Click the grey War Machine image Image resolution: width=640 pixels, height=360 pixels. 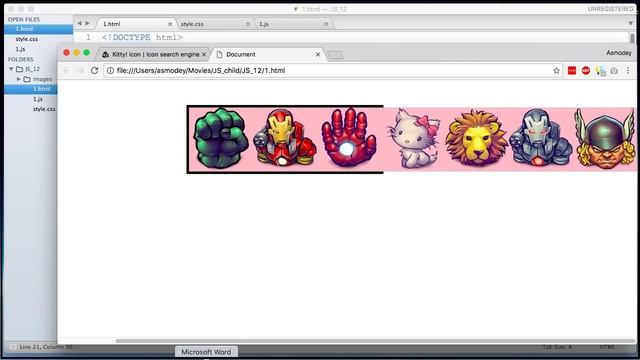tap(541, 138)
